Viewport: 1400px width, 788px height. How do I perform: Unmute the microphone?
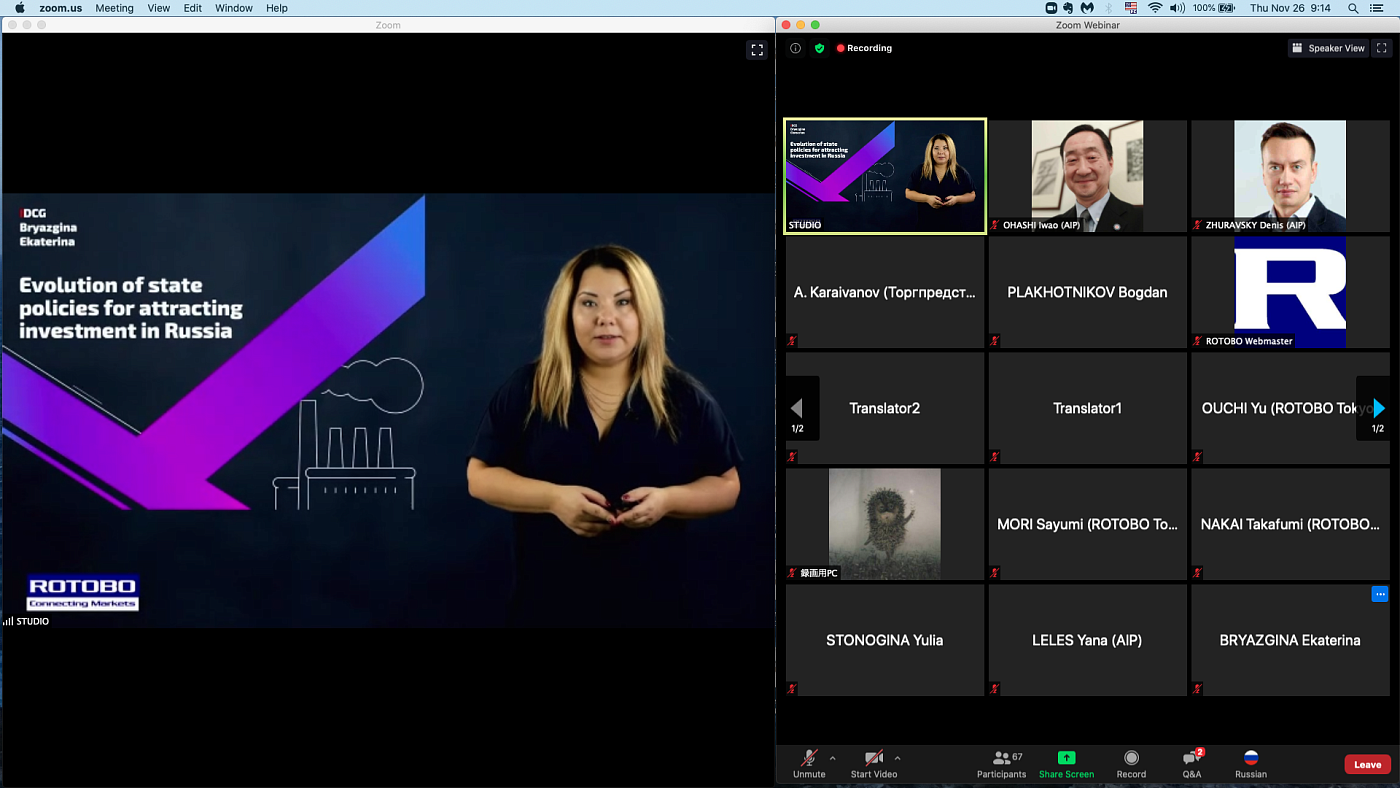pos(809,765)
